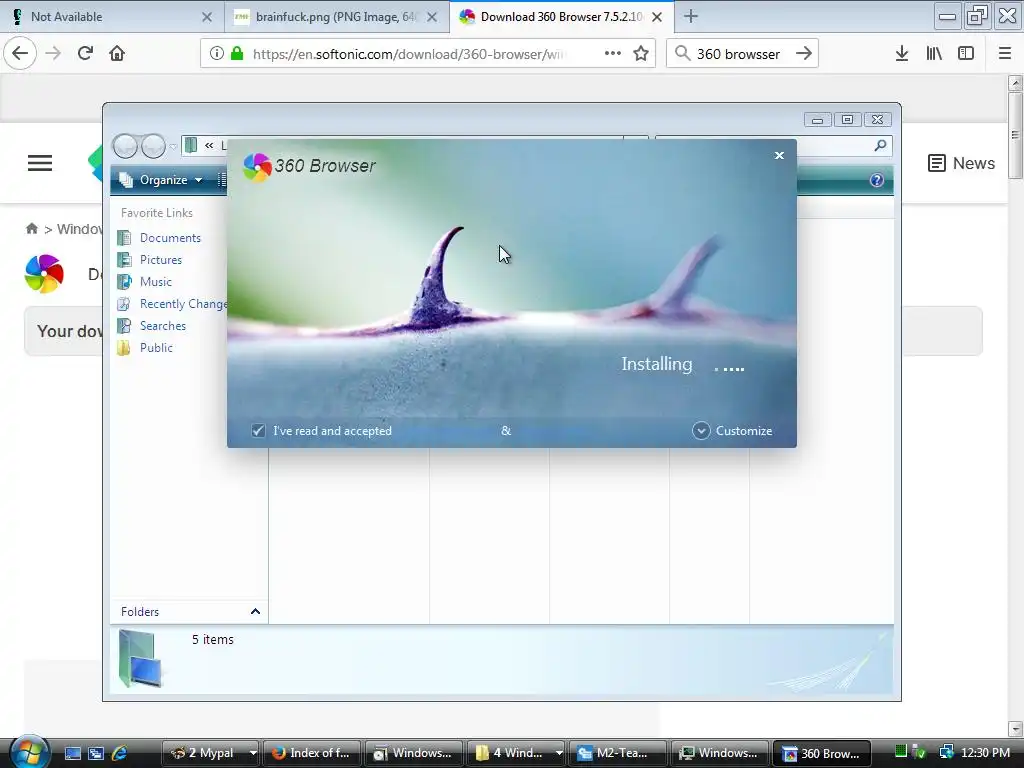Open Firefox downloads arrow icon
1024x768 pixels.
pyautogui.click(x=902, y=54)
